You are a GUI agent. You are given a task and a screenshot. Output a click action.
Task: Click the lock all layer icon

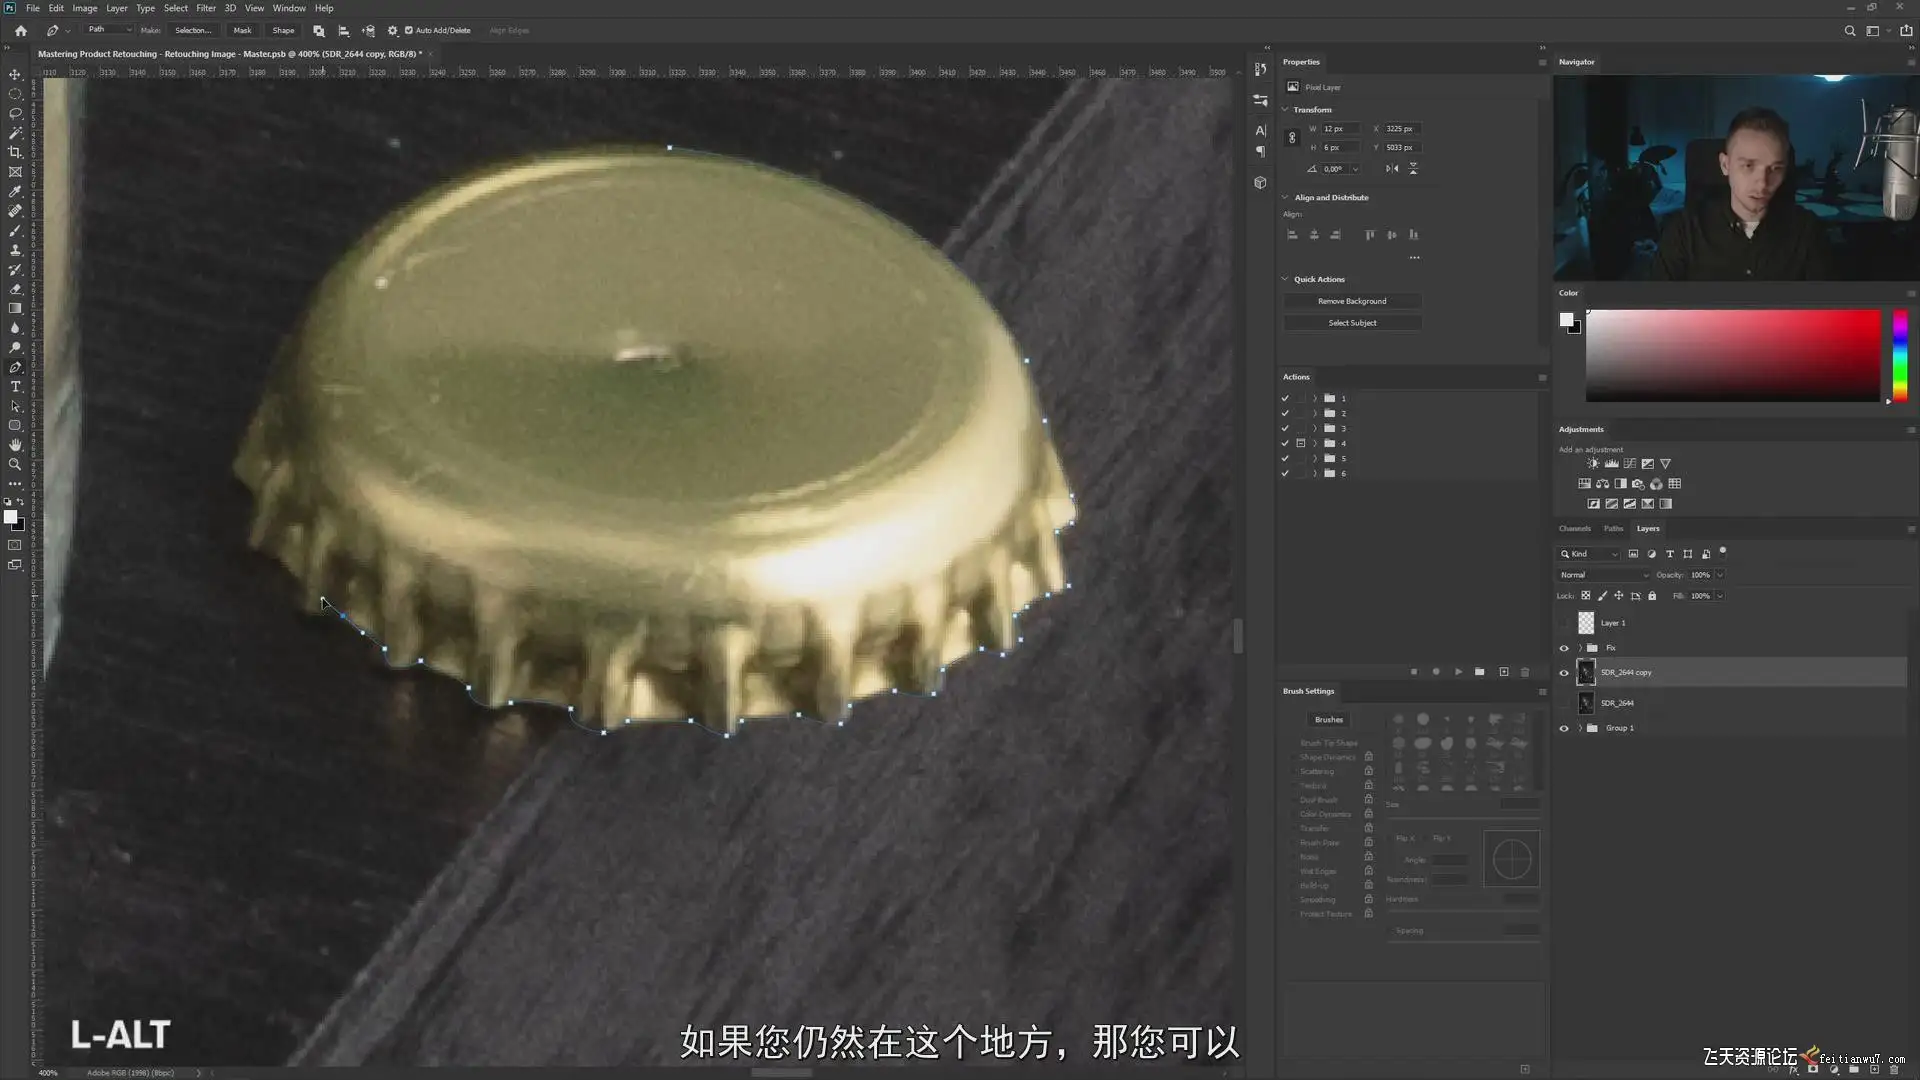pos(1652,596)
